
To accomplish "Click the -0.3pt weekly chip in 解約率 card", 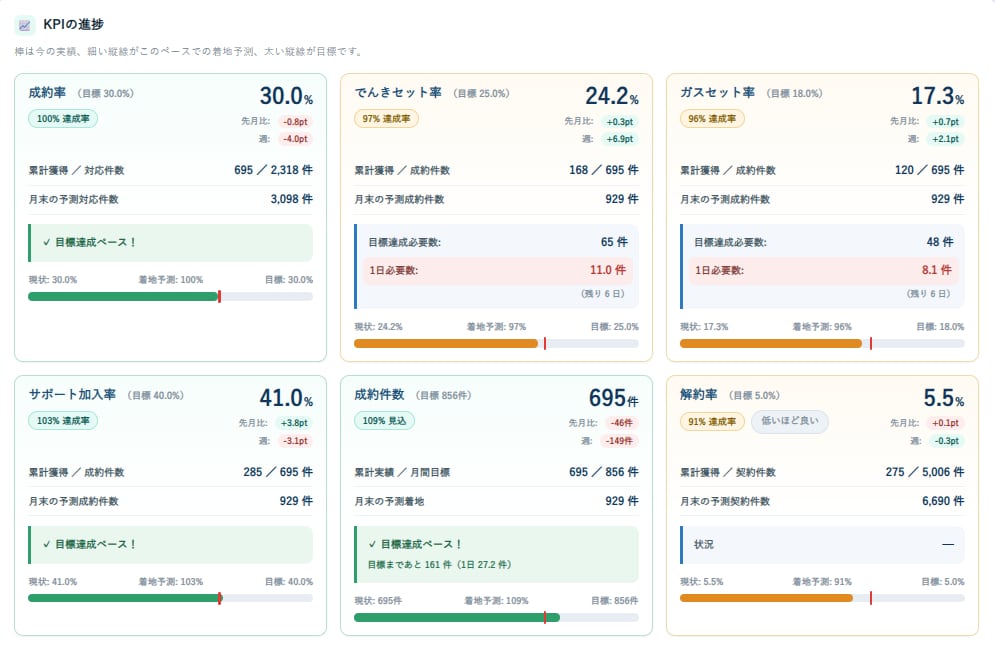I will [947, 441].
